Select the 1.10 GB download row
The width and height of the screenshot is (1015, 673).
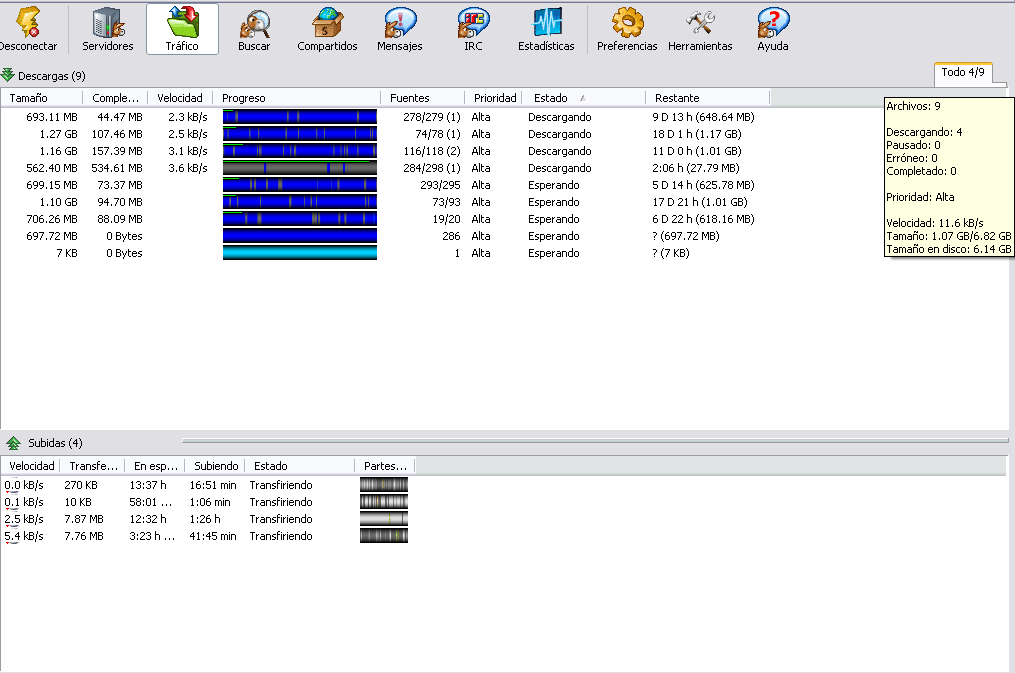click(385, 202)
